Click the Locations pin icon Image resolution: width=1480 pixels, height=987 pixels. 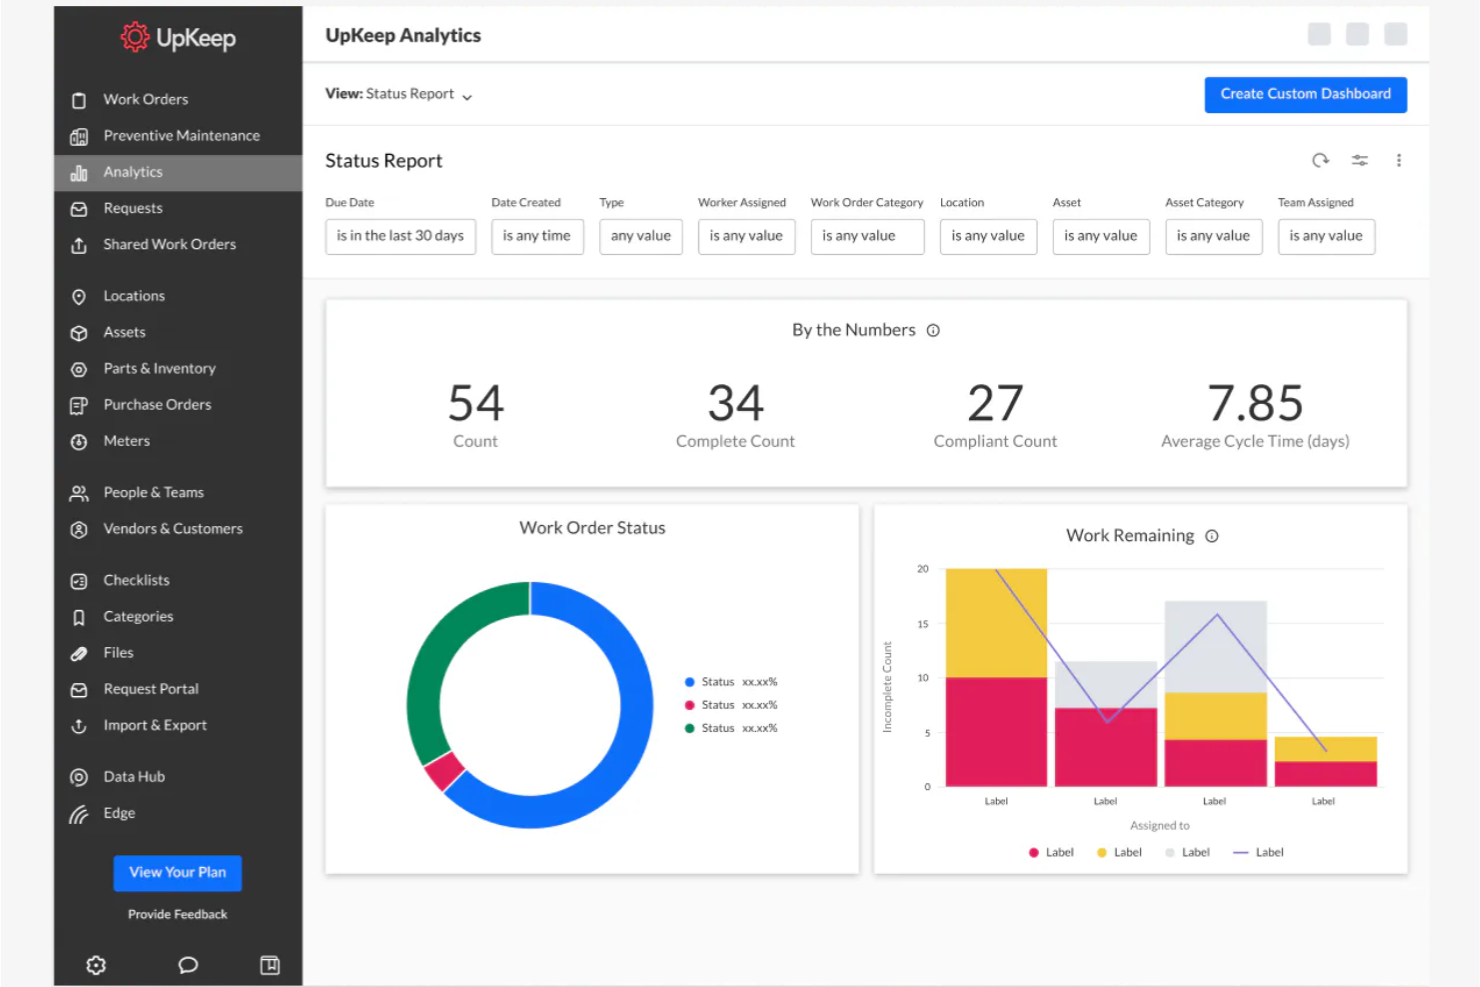79,297
